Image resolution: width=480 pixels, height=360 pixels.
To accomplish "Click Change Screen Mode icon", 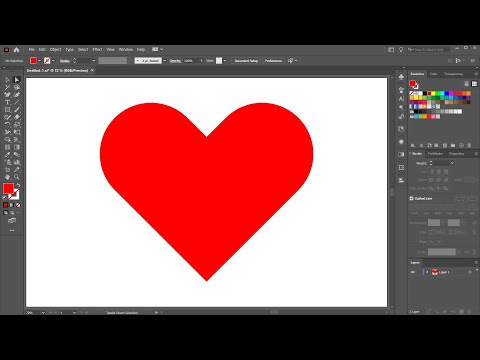I will (x=12, y=220).
